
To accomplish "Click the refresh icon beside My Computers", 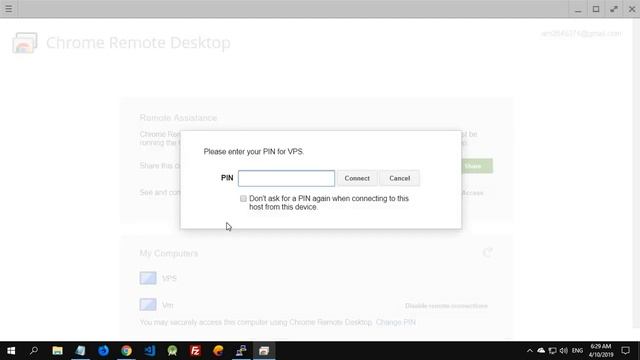I will (x=487, y=253).
